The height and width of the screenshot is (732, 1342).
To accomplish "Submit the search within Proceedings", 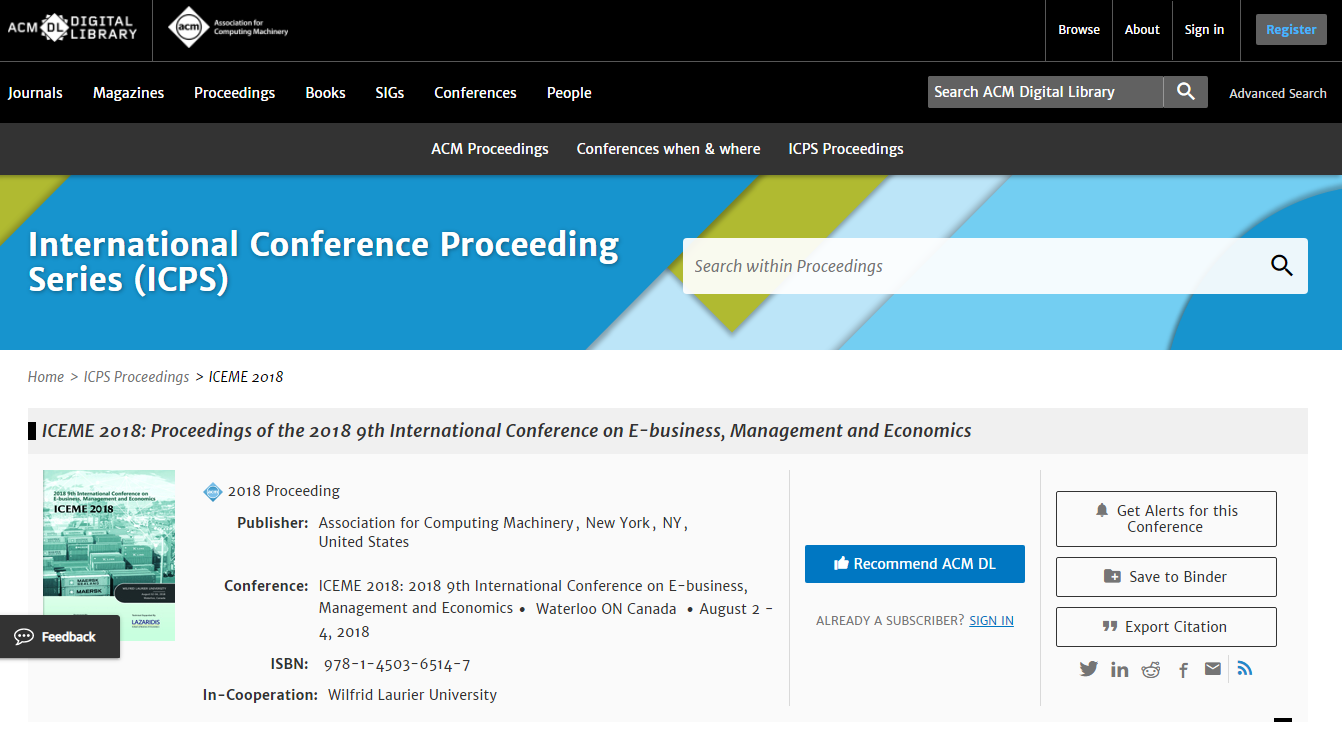I will pyautogui.click(x=1282, y=266).
